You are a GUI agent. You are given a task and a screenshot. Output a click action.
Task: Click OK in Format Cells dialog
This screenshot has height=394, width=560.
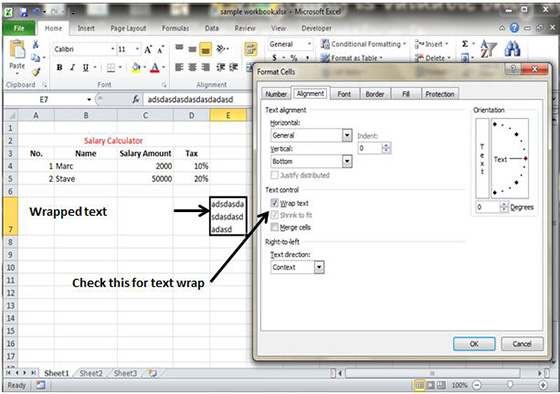[x=474, y=344]
